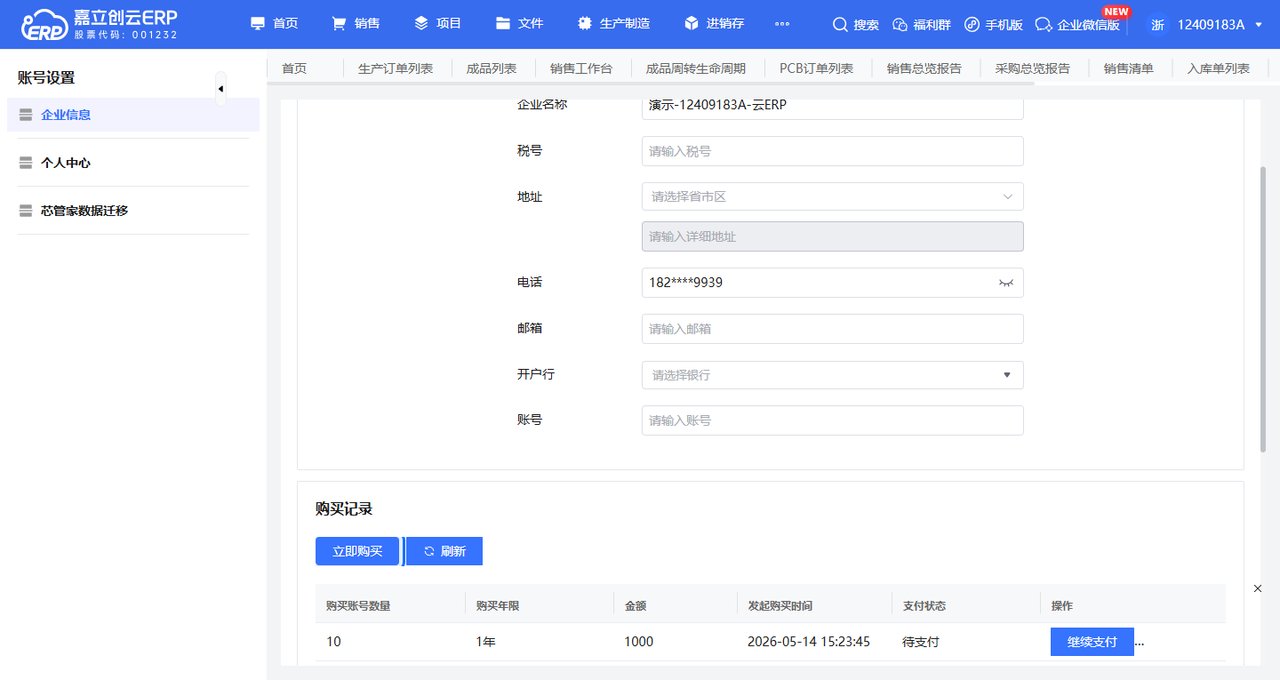The image size is (1280, 680).
Task: Click the 请输入详细地址 field
Action: pyautogui.click(x=832, y=237)
